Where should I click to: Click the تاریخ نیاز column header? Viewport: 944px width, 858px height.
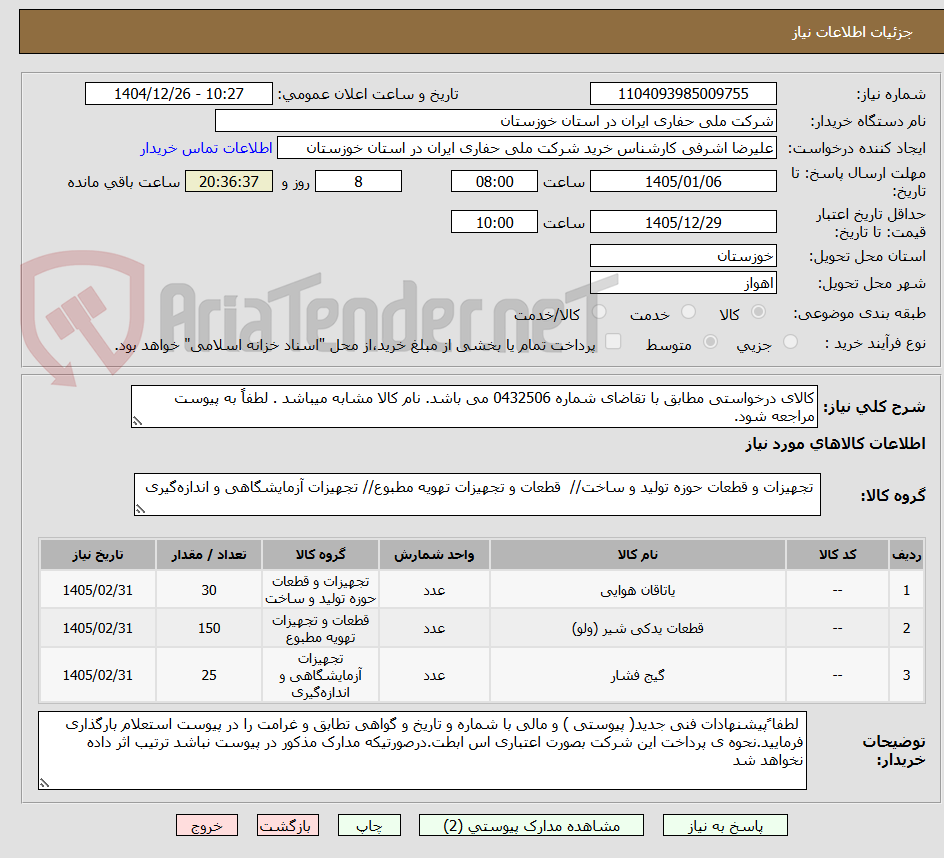pyautogui.click(x=98, y=555)
